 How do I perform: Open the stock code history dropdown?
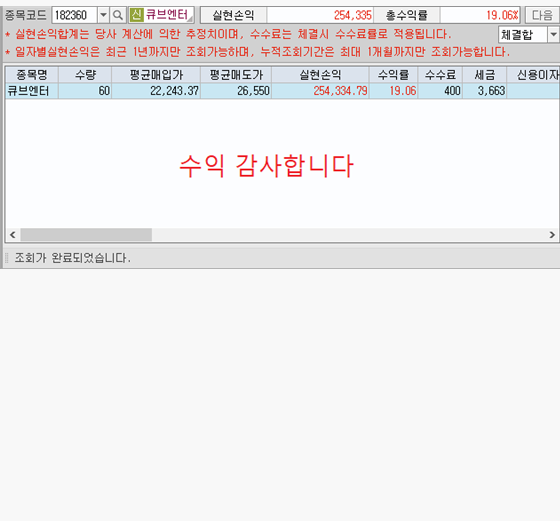(x=103, y=15)
